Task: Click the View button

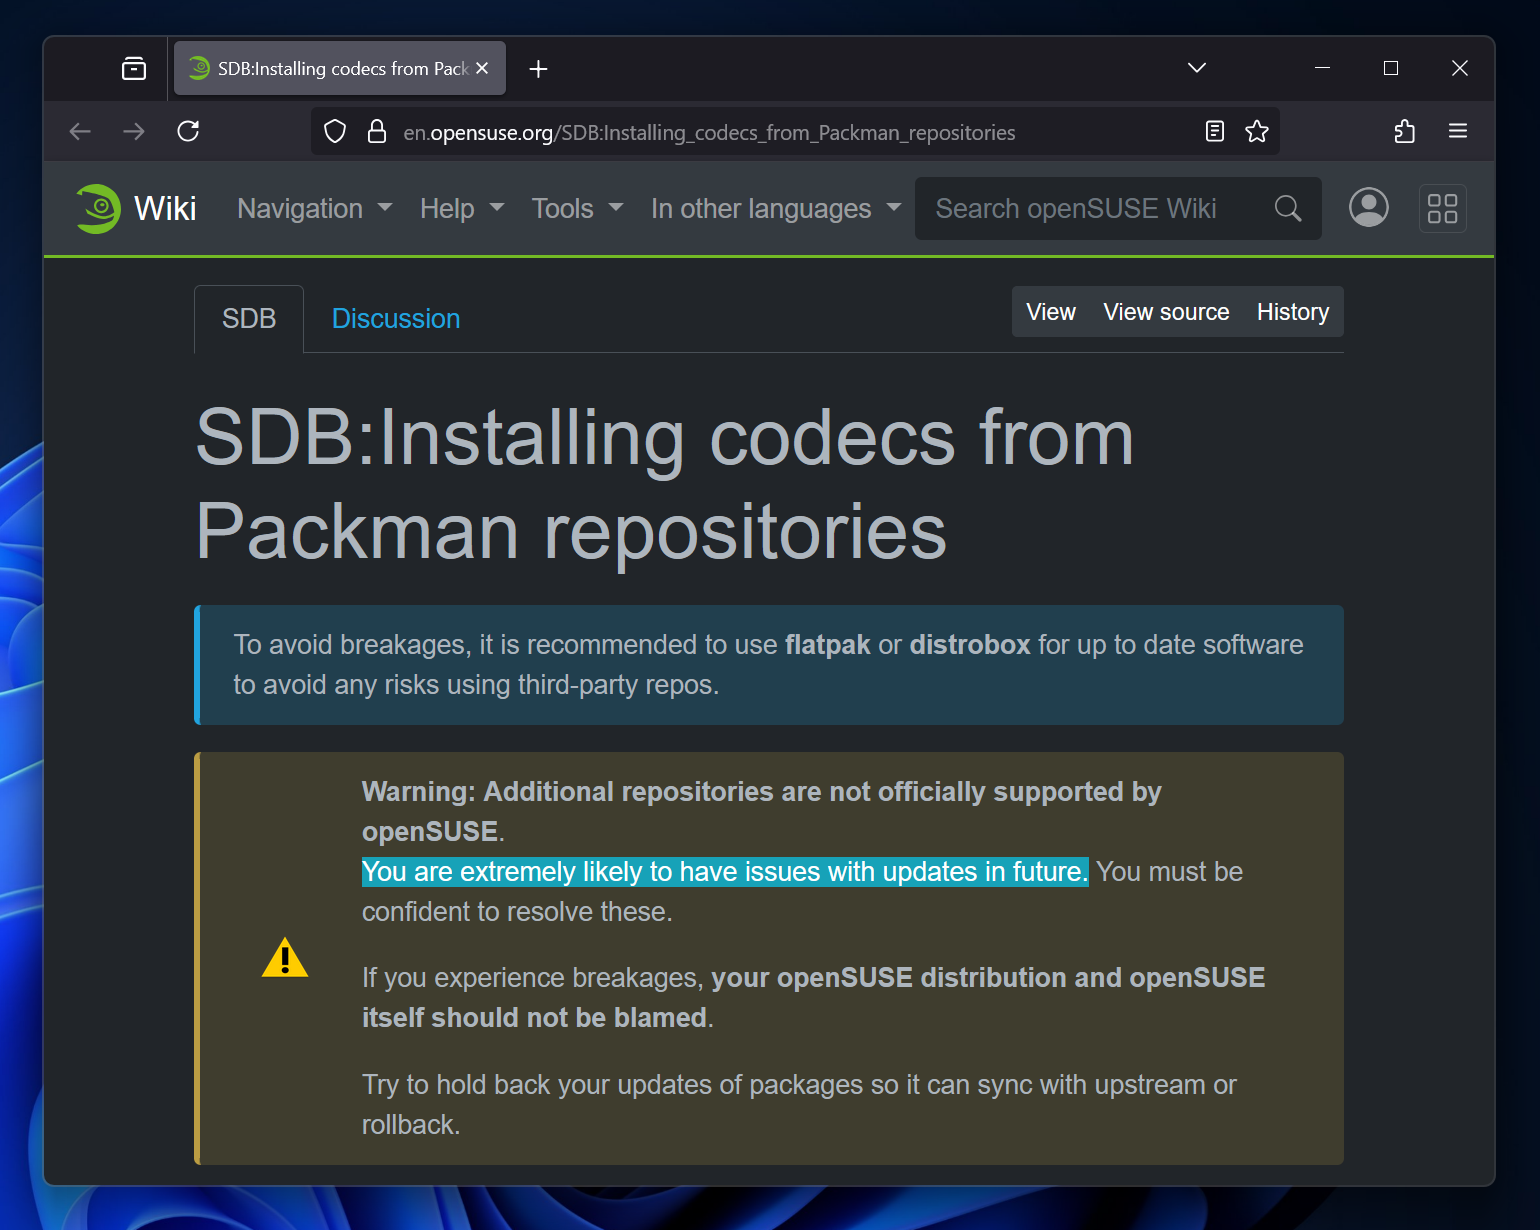Action: [1051, 312]
